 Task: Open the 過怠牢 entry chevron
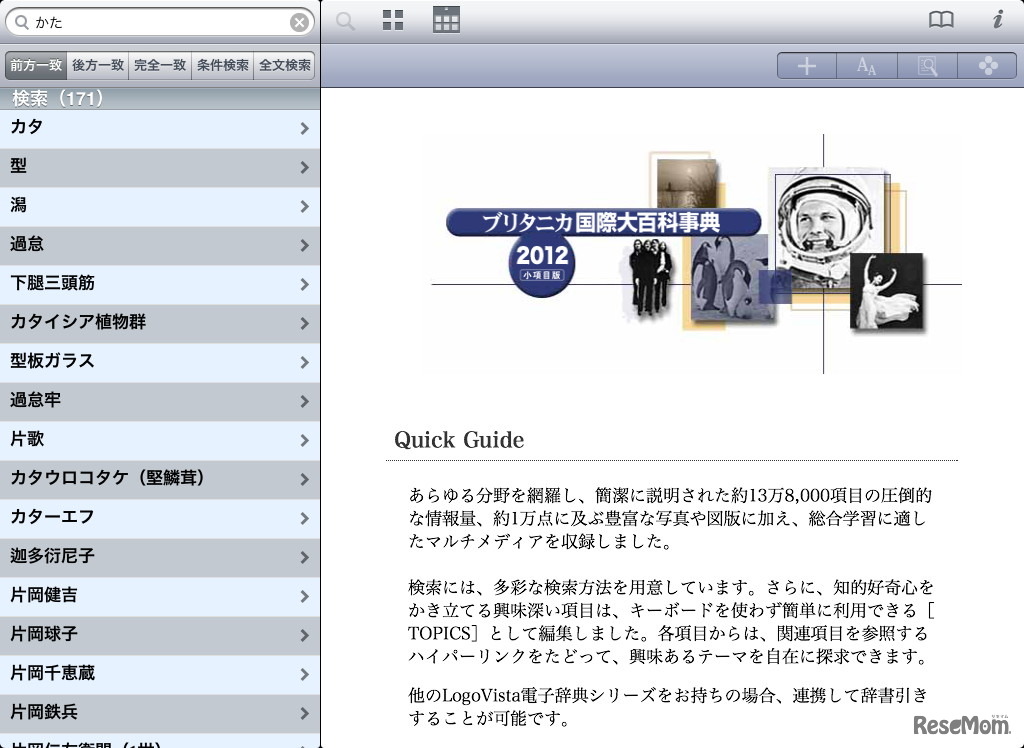(x=304, y=402)
